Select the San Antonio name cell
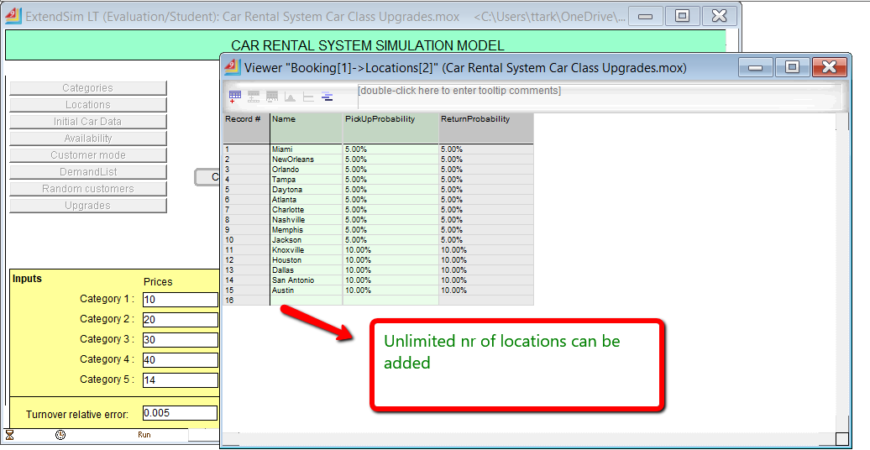This screenshot has width=870, height=450. 306,280
